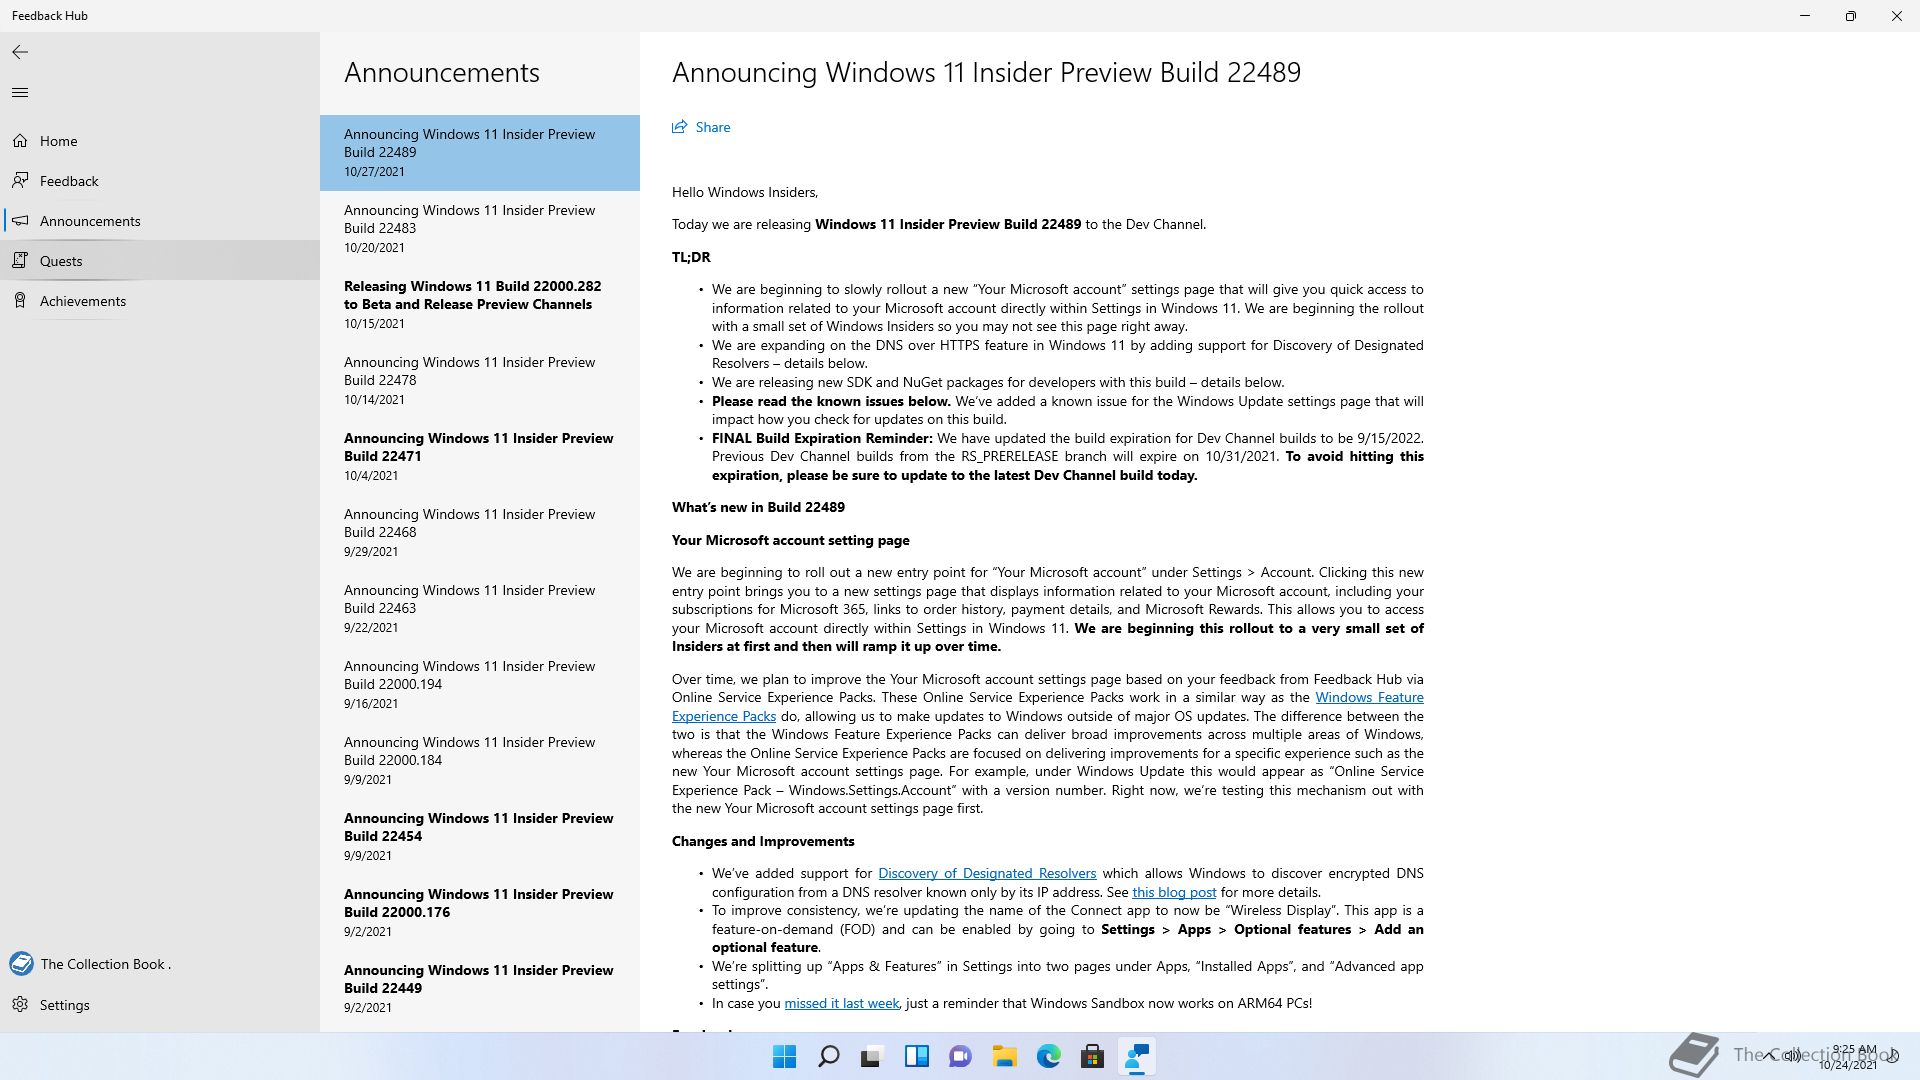Click the Settings gear icon
The height and width of the screenshot is (1080, 1920).
[x=20, y=1005]
